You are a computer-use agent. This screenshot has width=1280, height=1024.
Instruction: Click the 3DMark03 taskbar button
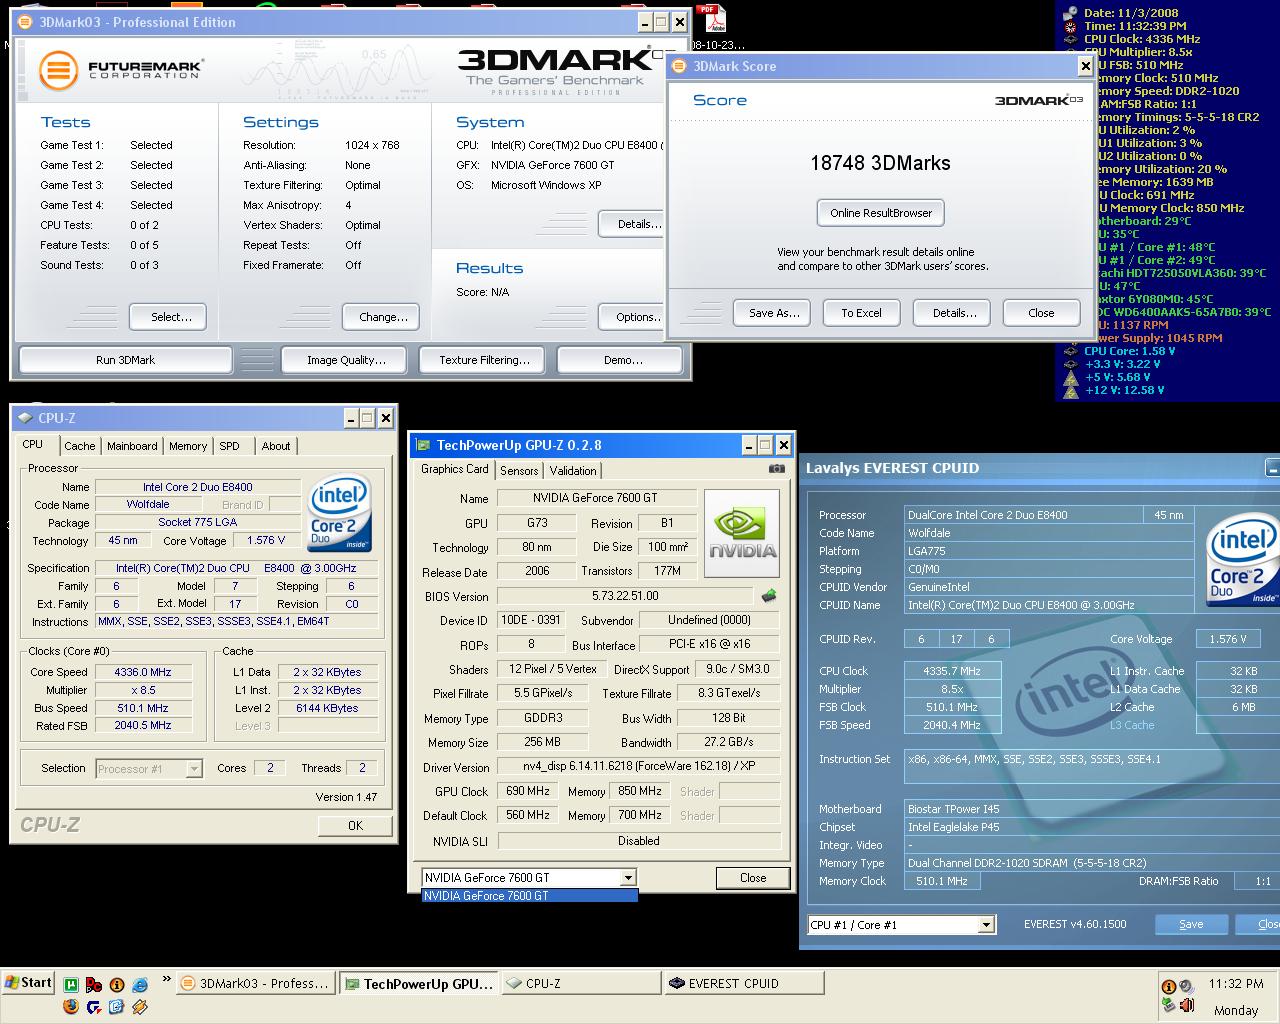tap(256, 984)
